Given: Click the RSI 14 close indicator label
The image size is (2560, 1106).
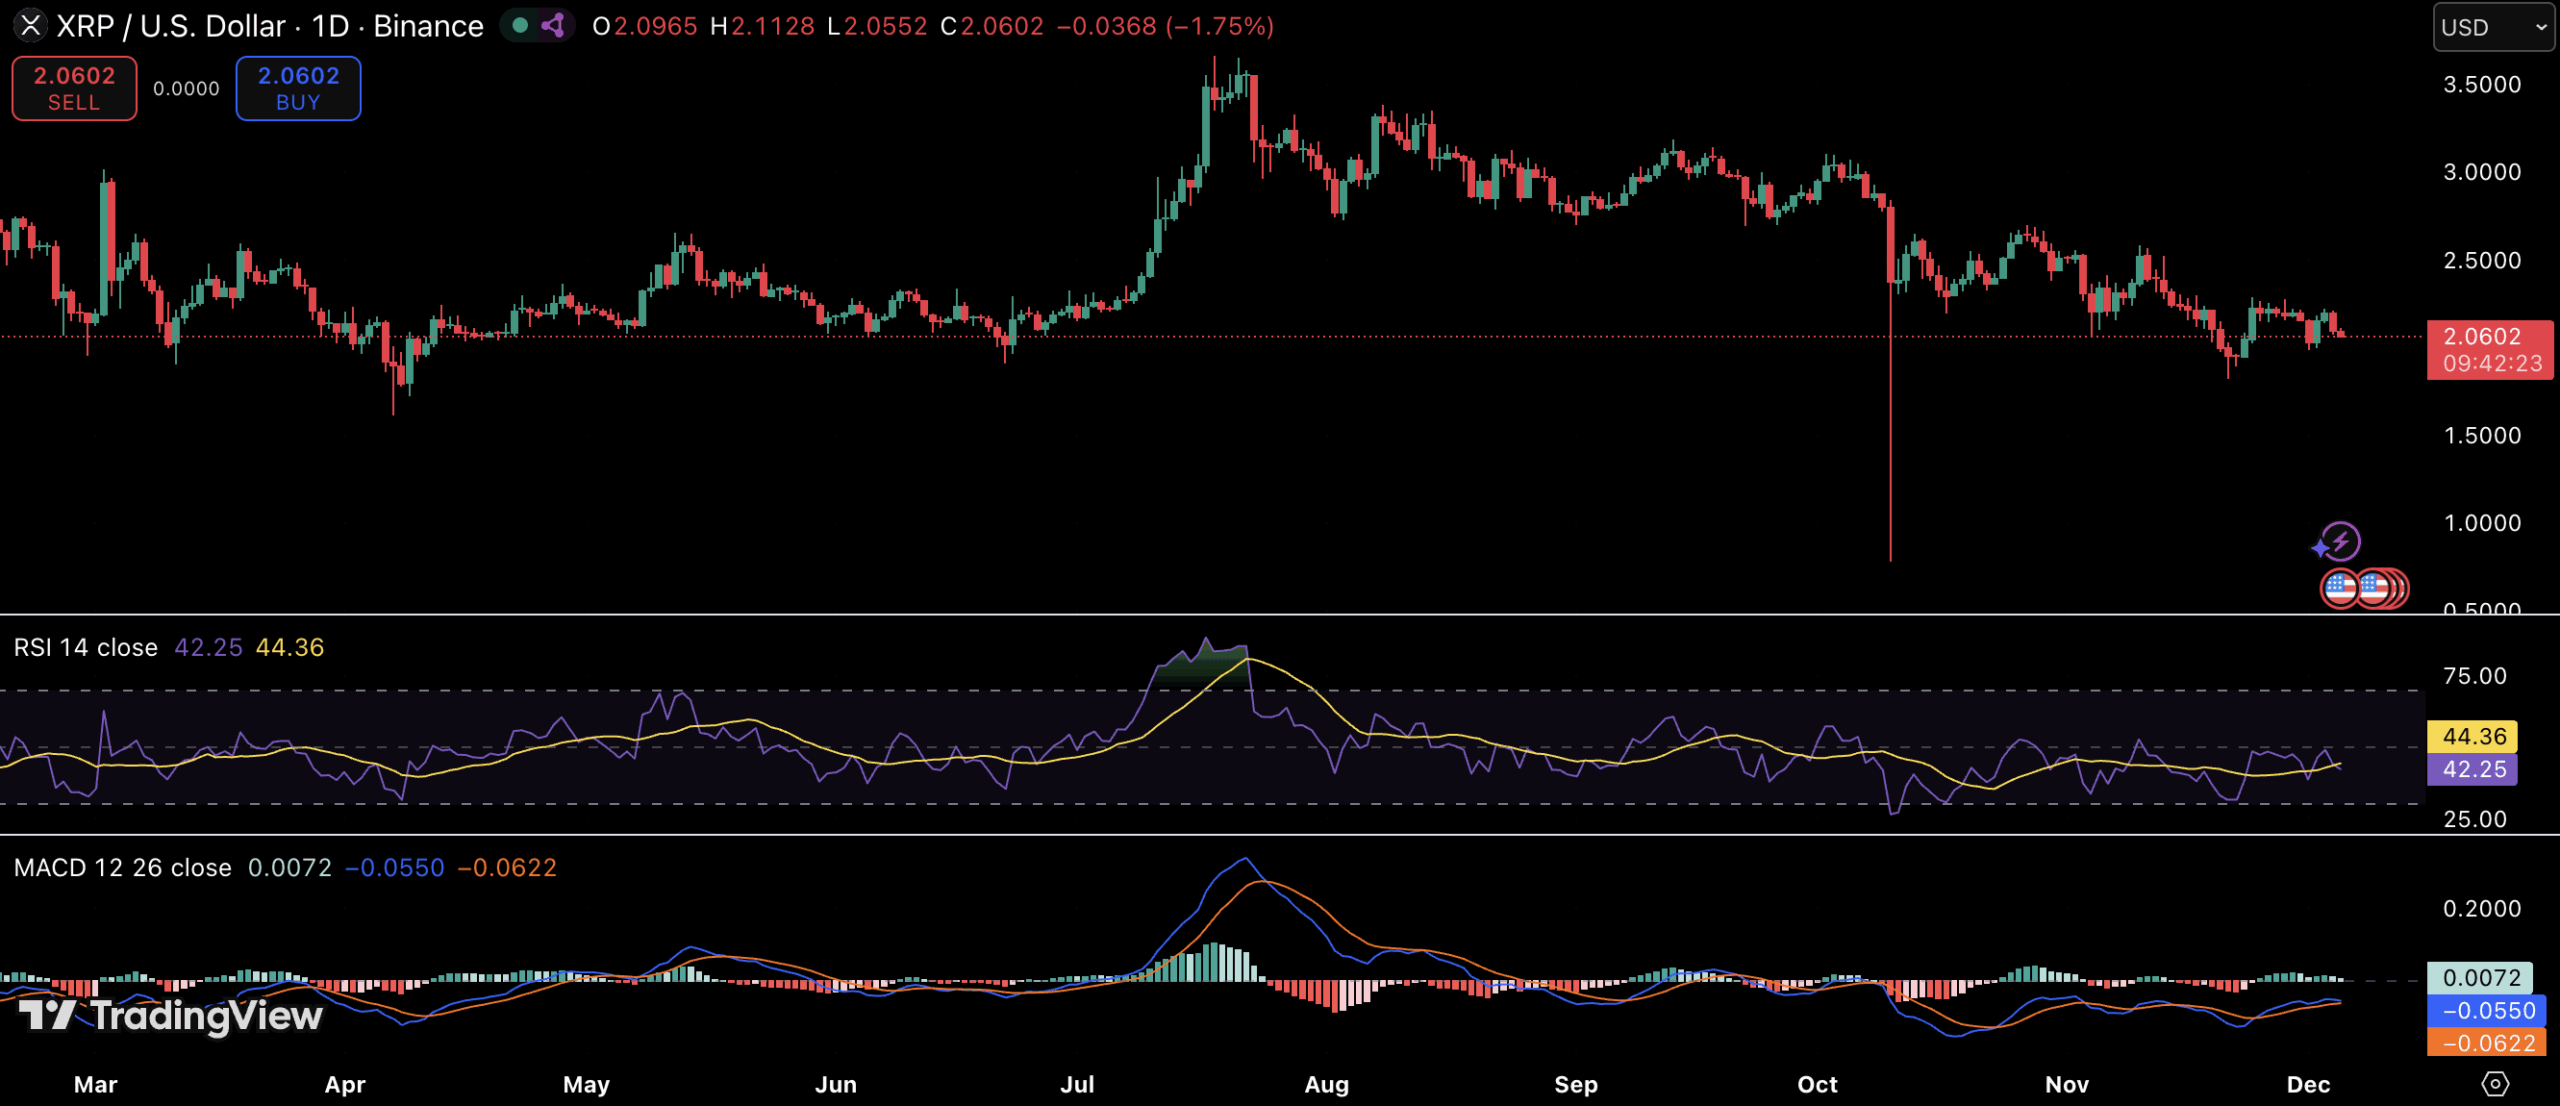Looking at the screenshot, I should pyautogui.click(x=86, y=648).
